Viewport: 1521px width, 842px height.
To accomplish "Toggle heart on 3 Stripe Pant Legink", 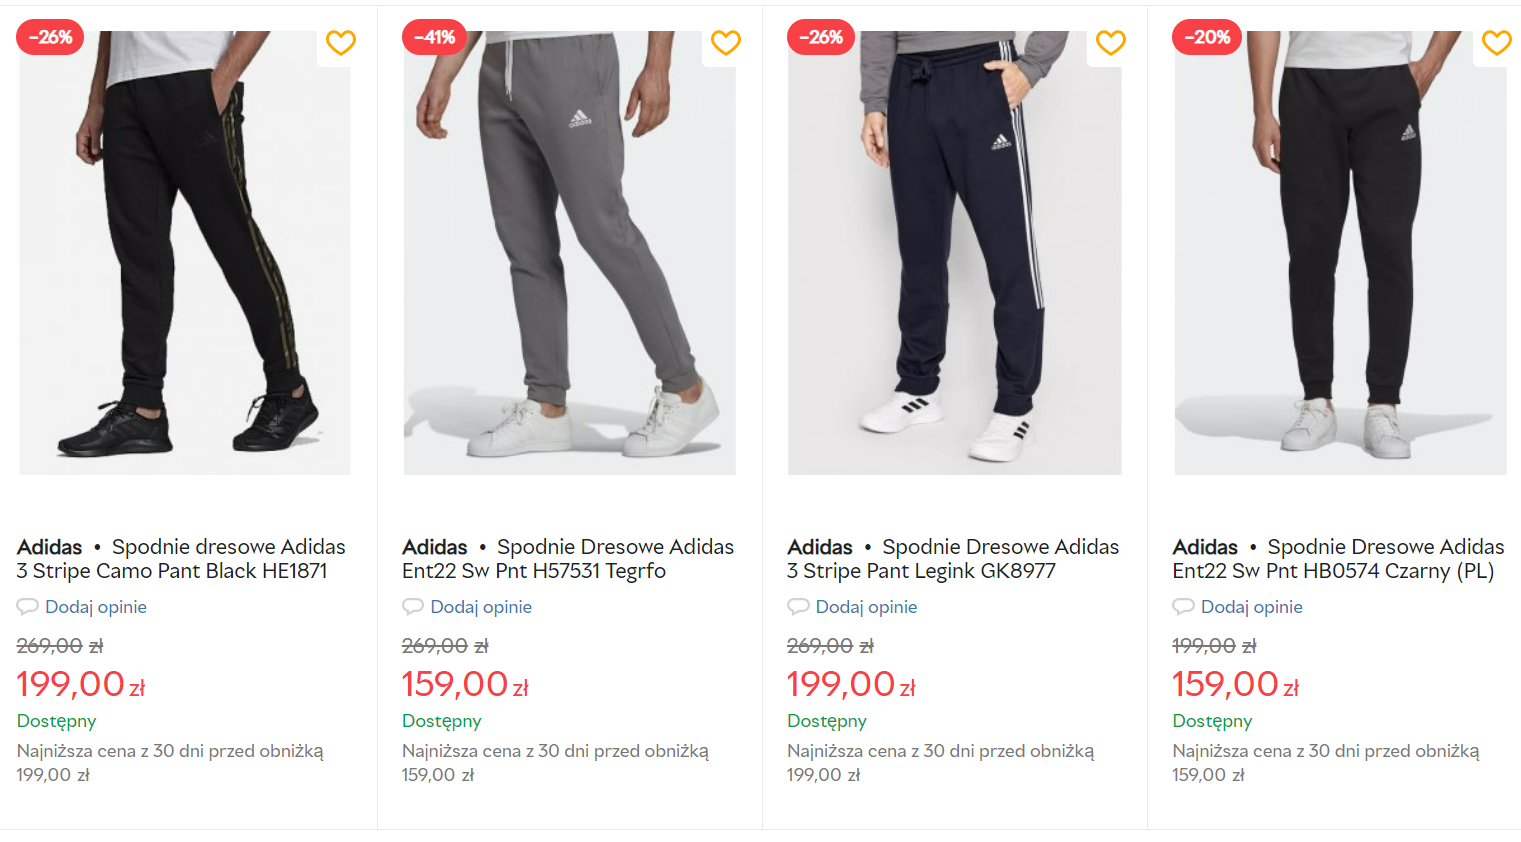I will pos(1111,43).
